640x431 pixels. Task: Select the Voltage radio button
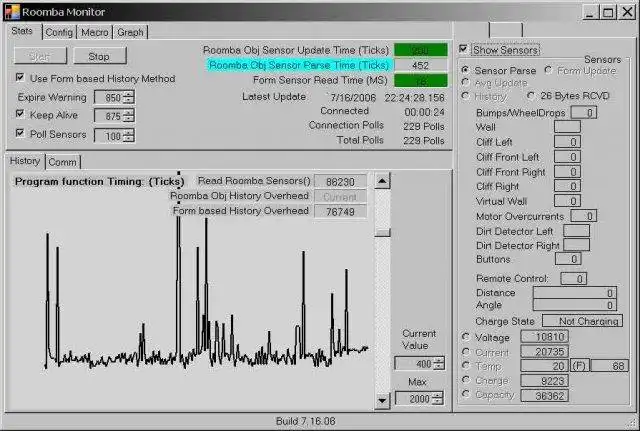coord(465,337)
